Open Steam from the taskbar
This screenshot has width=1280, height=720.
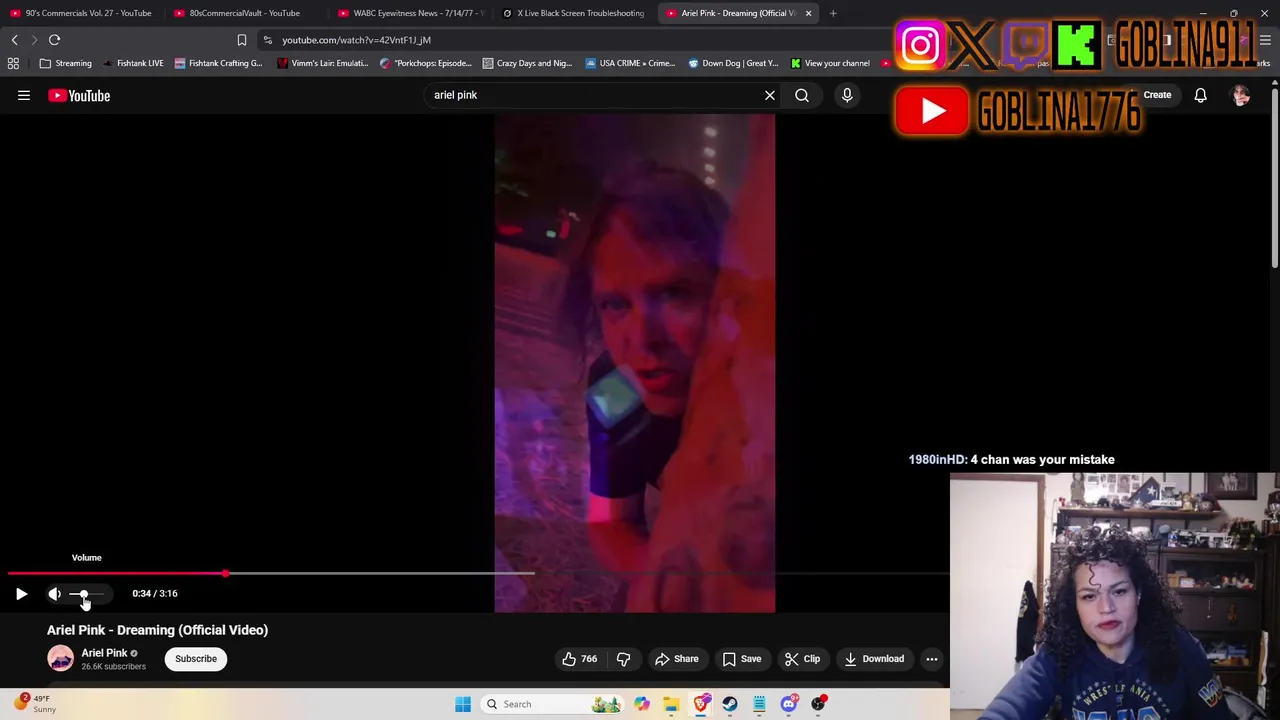pyautogui.click(x=730, y=704)
